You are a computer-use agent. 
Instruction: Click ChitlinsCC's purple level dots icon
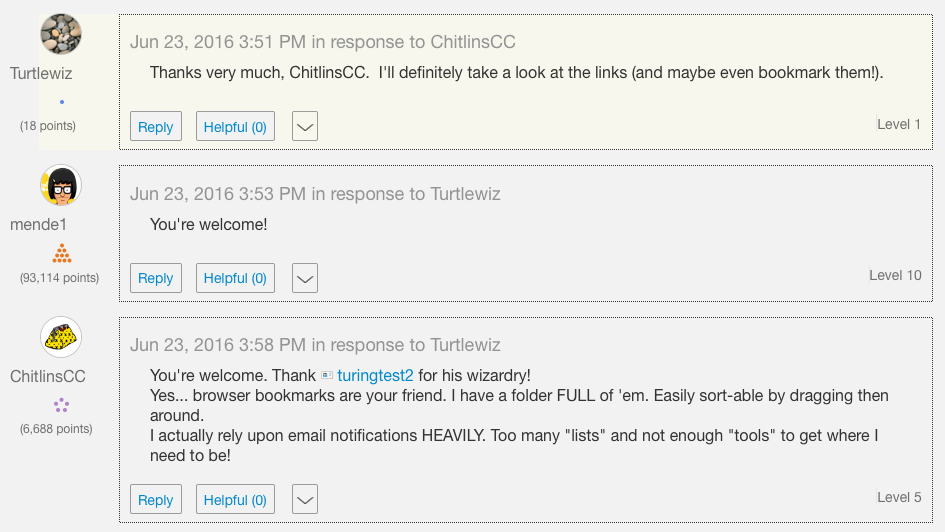coord(61,404)
